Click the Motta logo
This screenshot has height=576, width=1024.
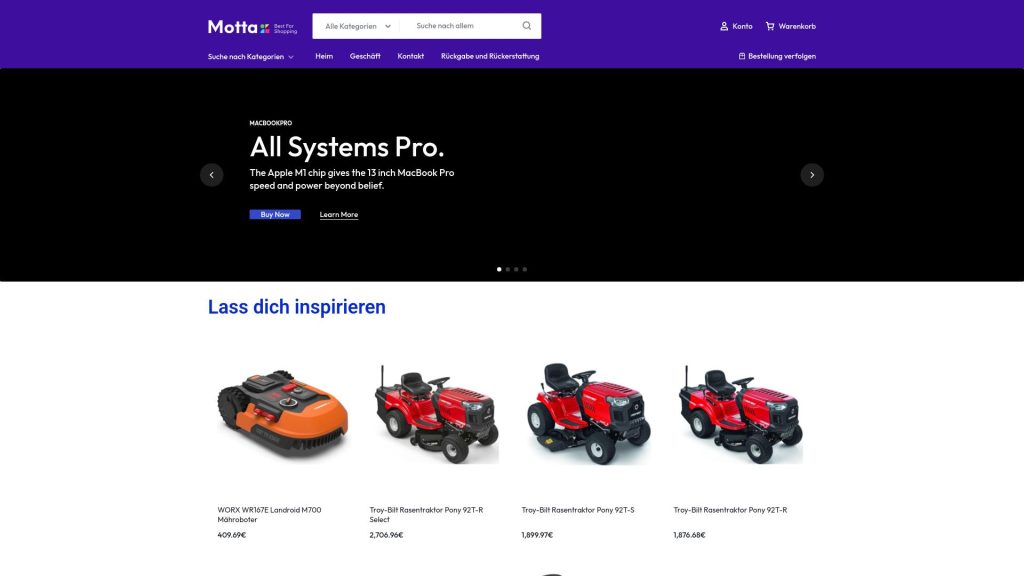pyautogui.click(x=252, y=27)
